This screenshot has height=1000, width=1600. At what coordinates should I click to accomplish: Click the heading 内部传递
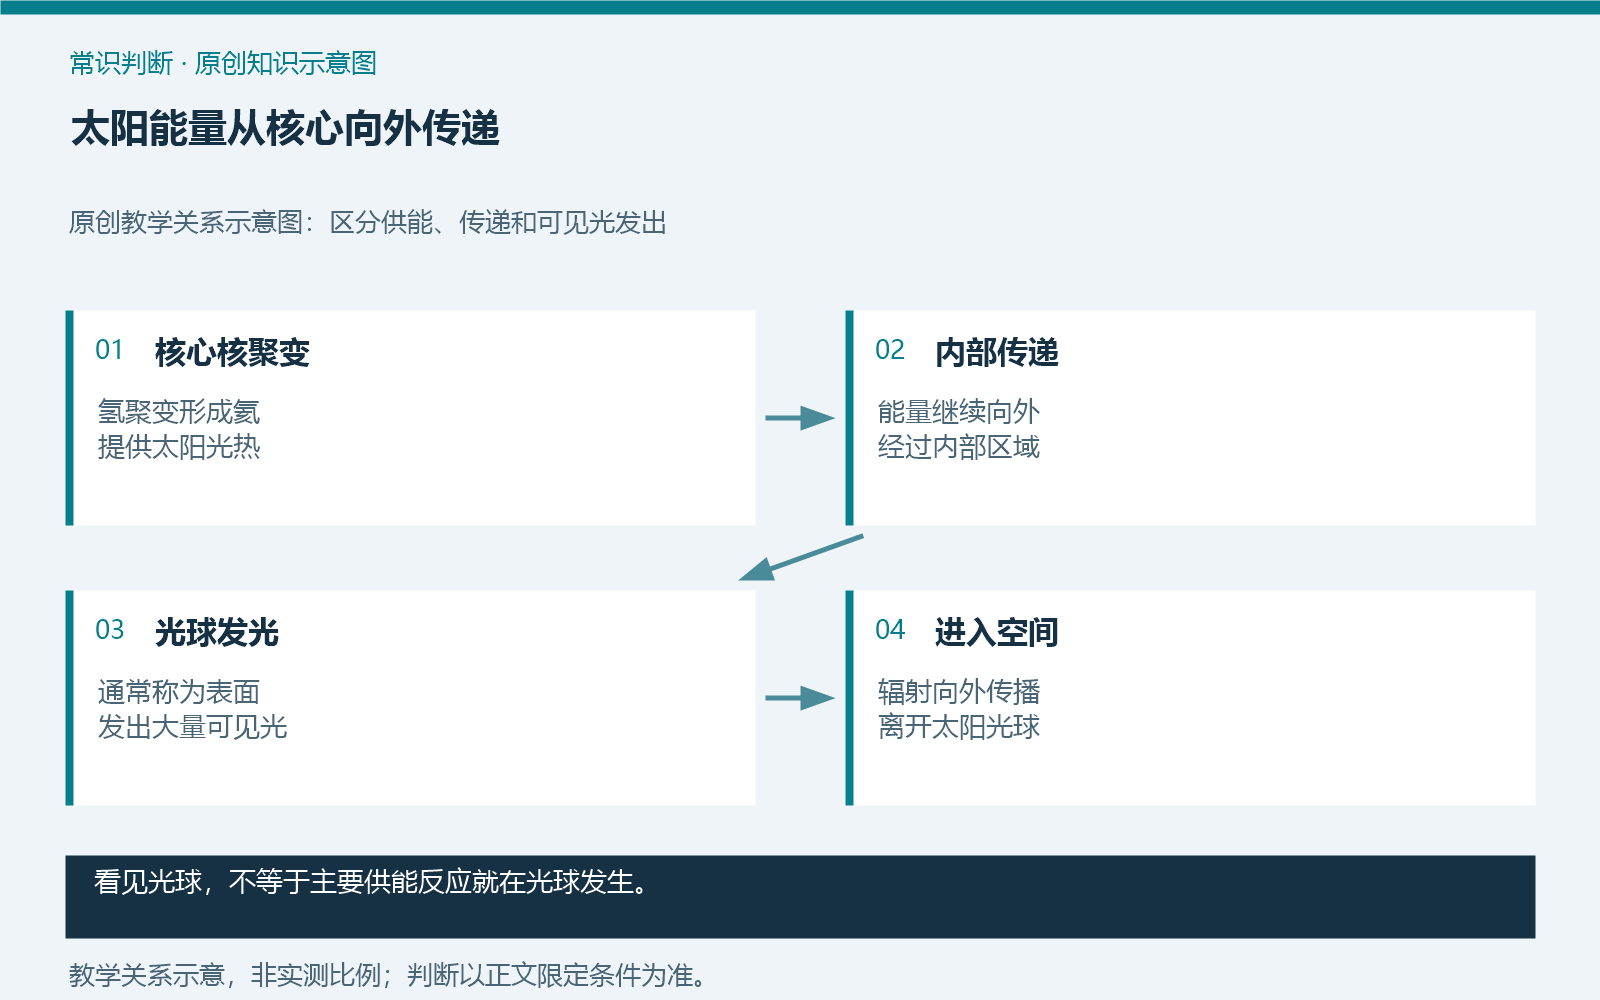click(997, 352)
